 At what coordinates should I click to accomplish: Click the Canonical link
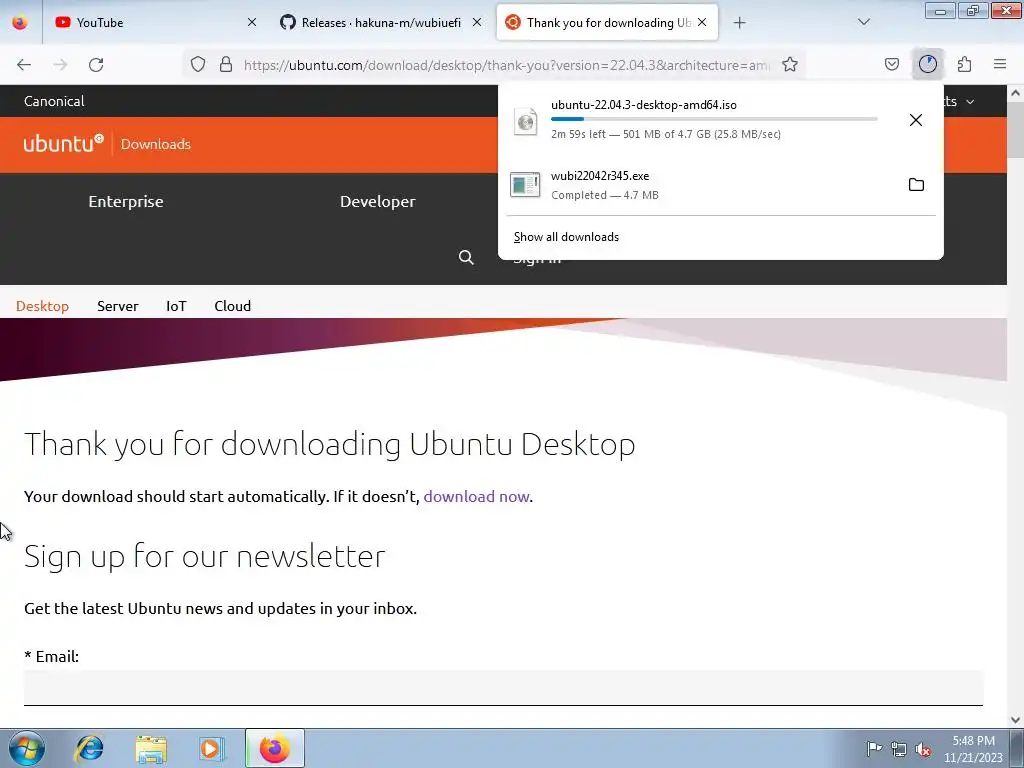(x=54, y=101)
